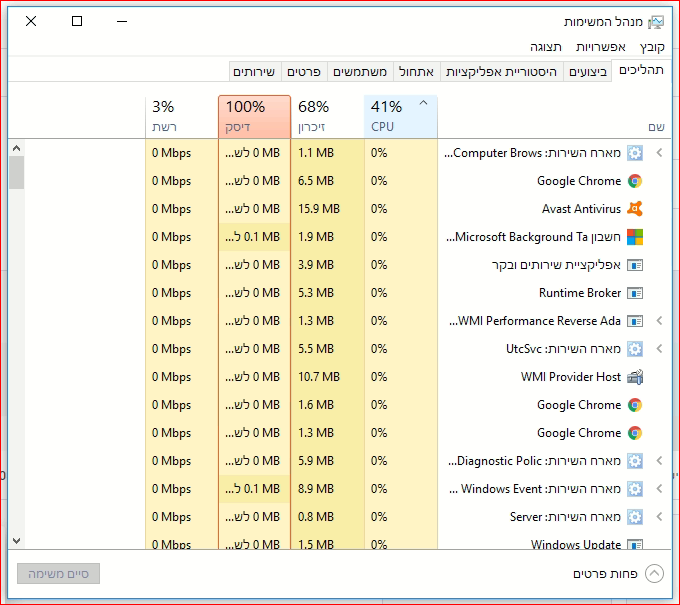Click the scrollbar up arrow

pos(16,148)
